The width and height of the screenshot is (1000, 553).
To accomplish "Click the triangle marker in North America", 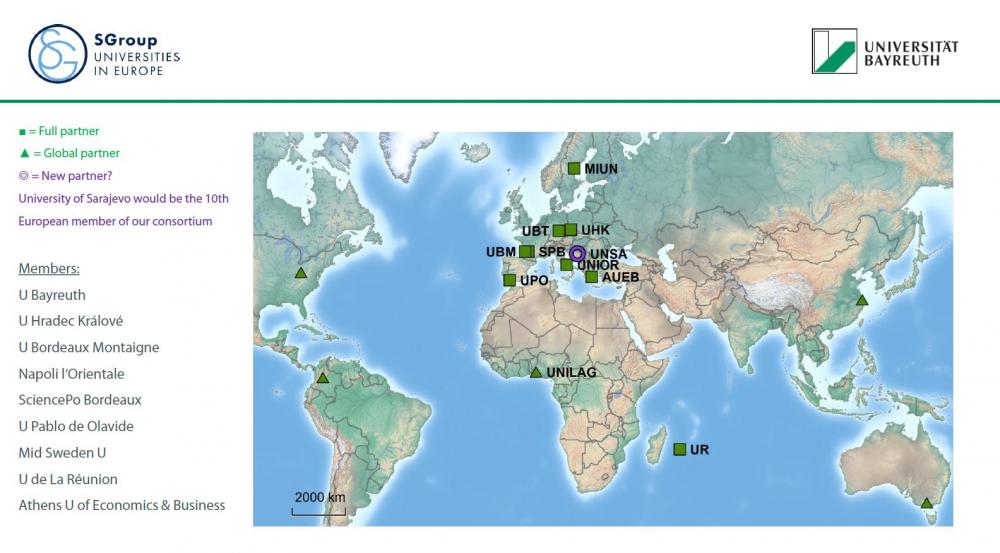I will tap(300, 272).
